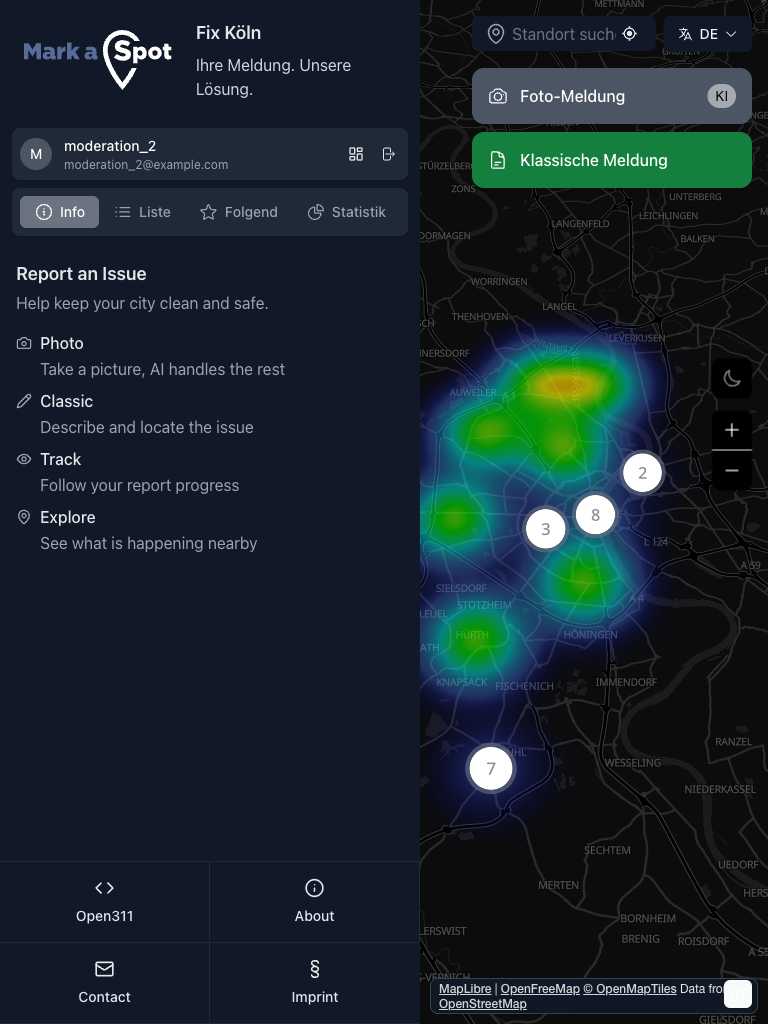Viewport: 768px width, 1024px height.
Task: Switch to the Liste tab
Action: (x=143, y=212)
